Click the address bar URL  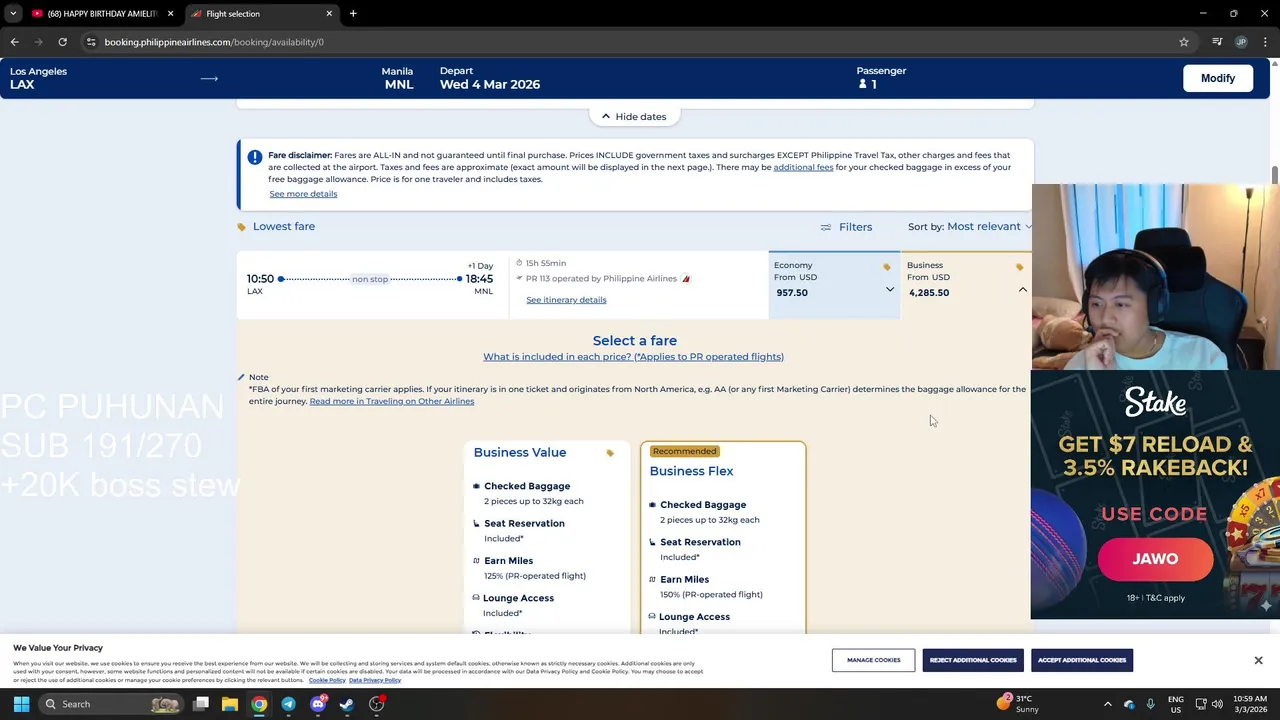click(x=214, y=42)
